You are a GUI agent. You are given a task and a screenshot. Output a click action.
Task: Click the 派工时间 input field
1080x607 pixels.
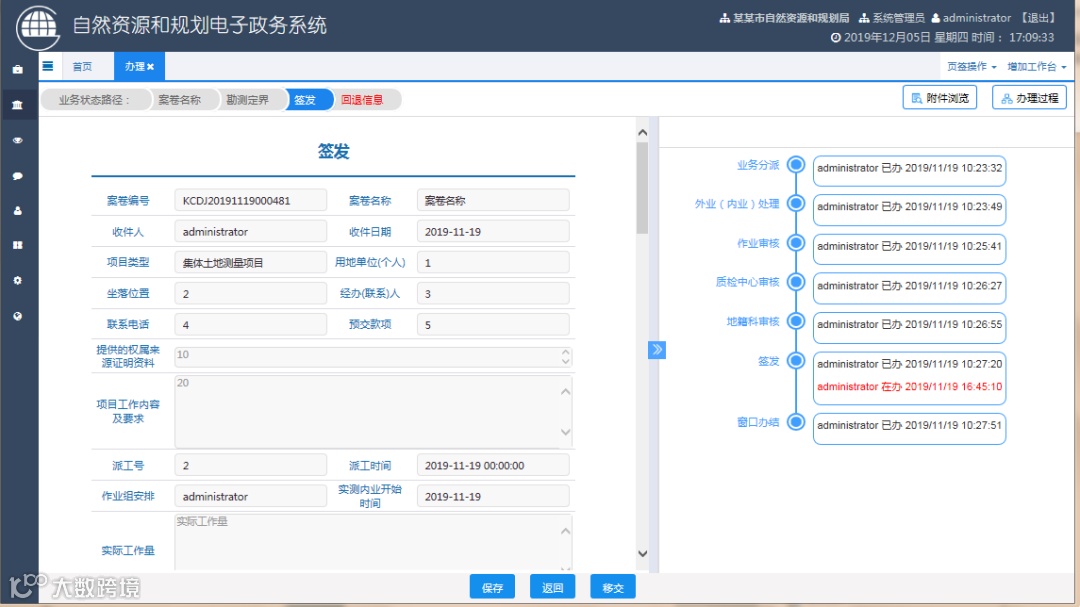[x=493, y=465]
